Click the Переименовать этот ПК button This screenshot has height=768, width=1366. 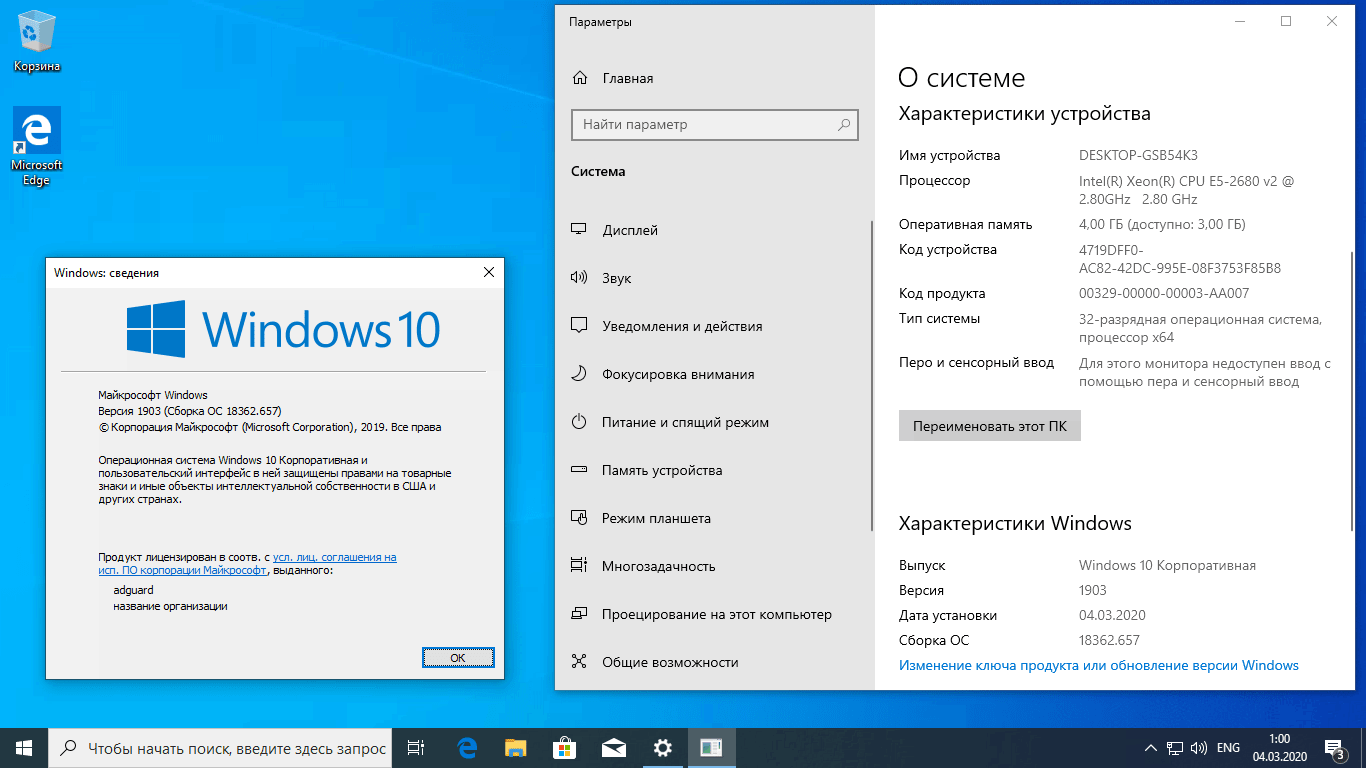(x=990, y=425)
